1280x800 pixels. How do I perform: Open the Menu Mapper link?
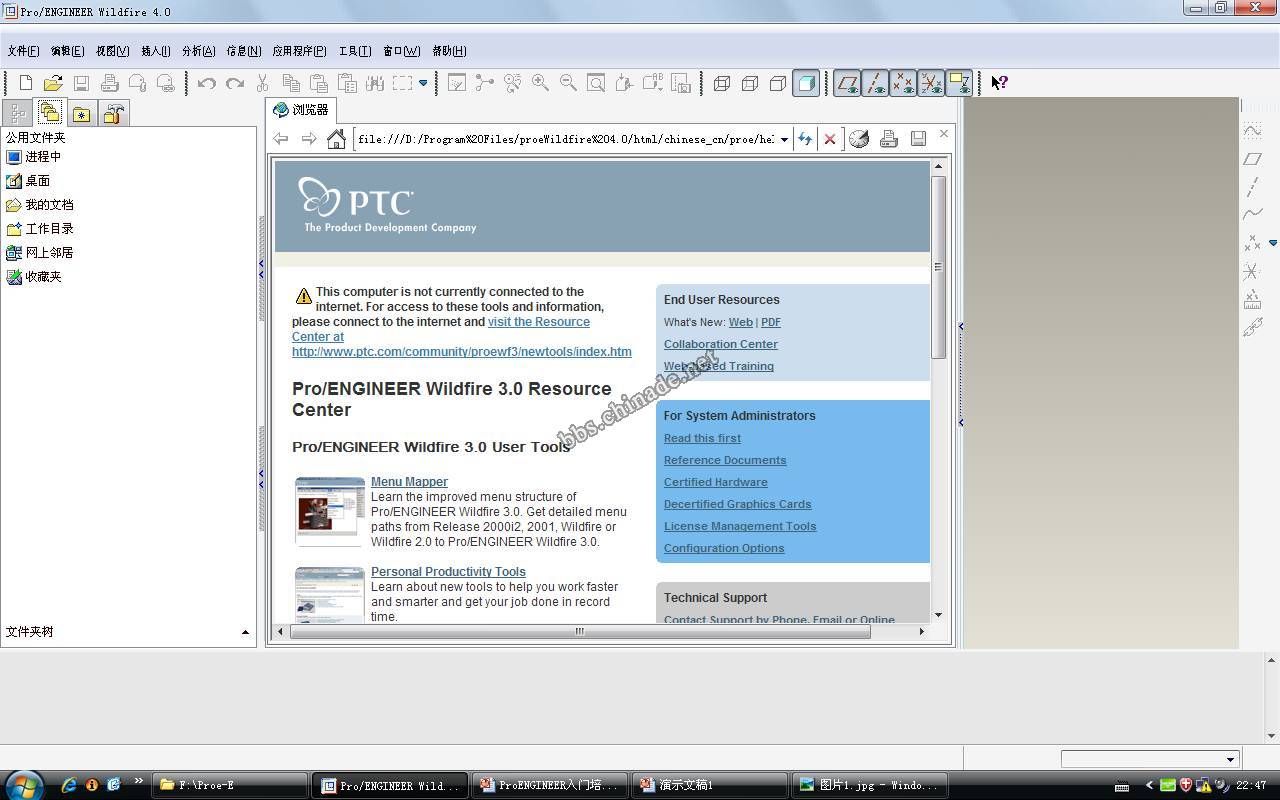point(409,482)
